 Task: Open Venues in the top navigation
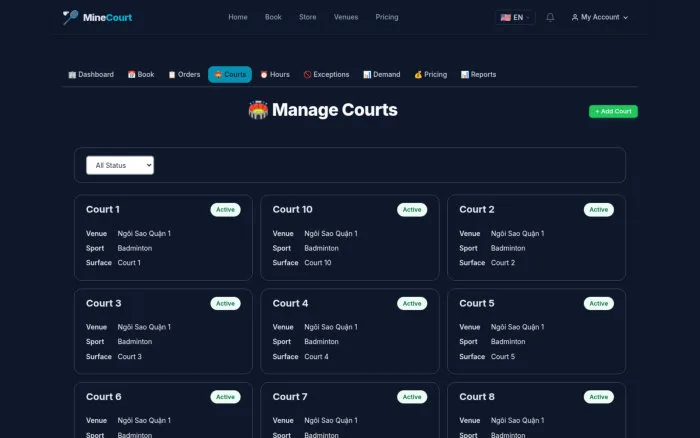pos(346,17)
